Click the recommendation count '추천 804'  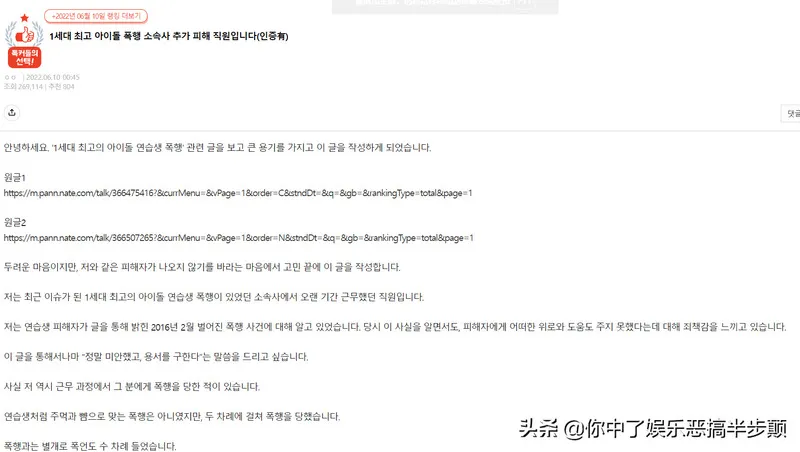pyautogui.click(x=61, y=87)
